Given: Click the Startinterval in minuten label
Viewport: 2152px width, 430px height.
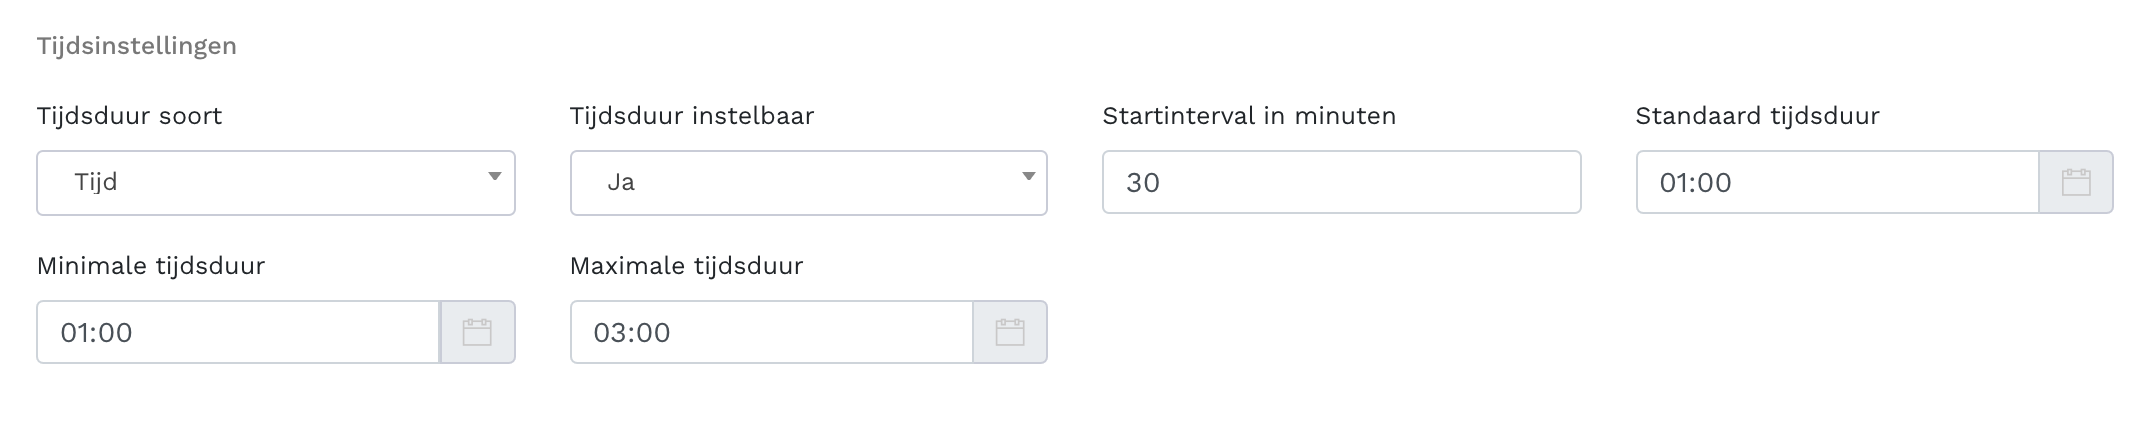Looking at the screenshot, I should coord(1249,116).
